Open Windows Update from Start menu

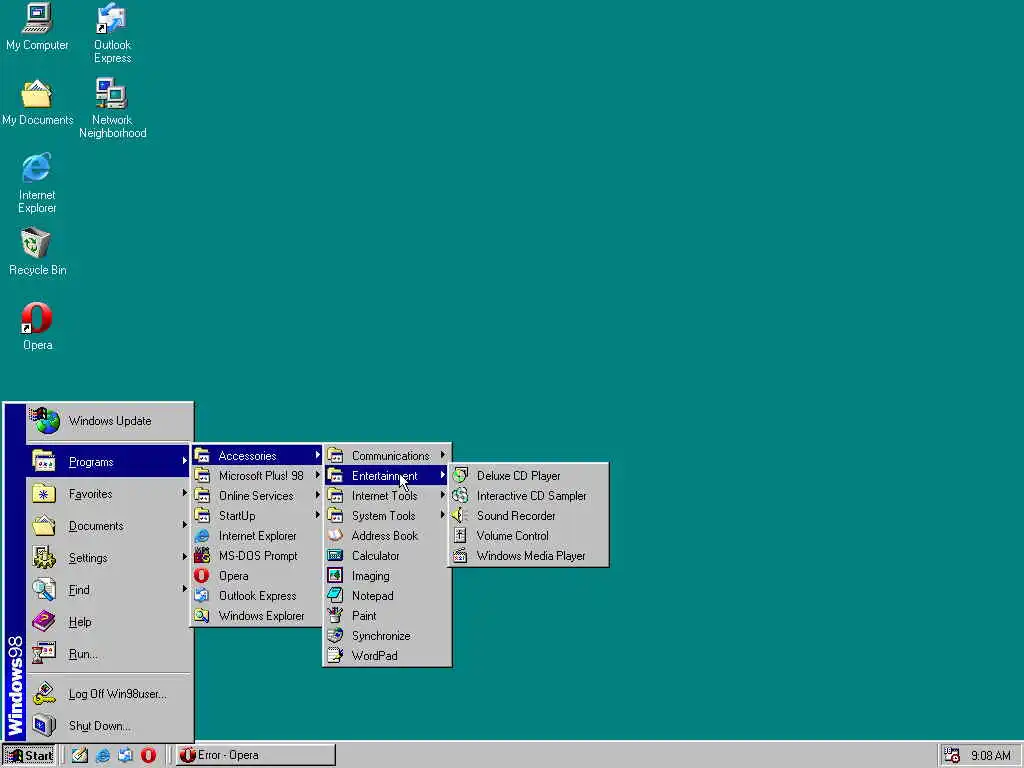point(110,421)
